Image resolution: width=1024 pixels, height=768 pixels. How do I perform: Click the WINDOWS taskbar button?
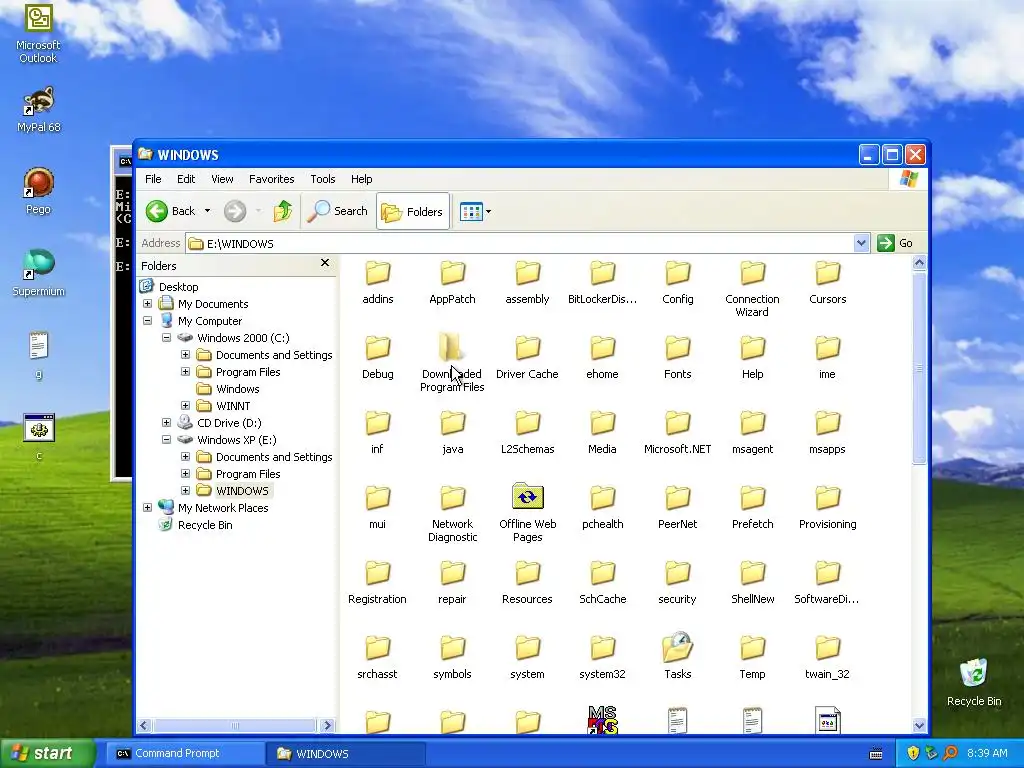[x=346, y=754]
